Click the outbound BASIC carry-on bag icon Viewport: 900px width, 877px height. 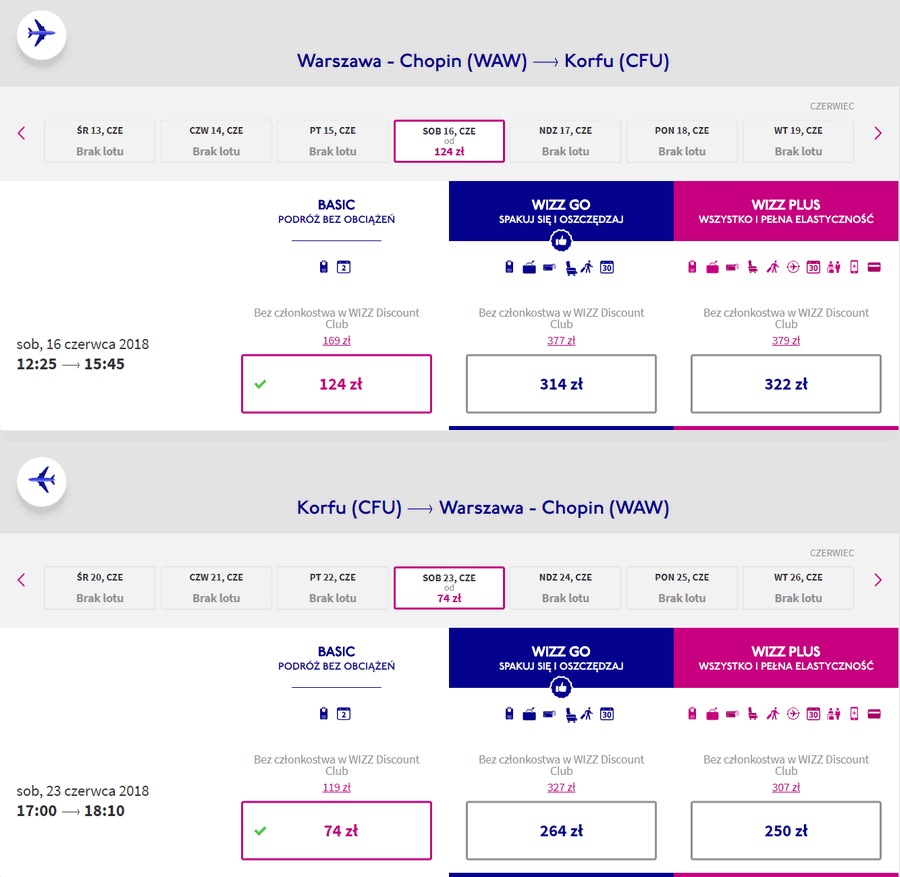coord(324,267)
